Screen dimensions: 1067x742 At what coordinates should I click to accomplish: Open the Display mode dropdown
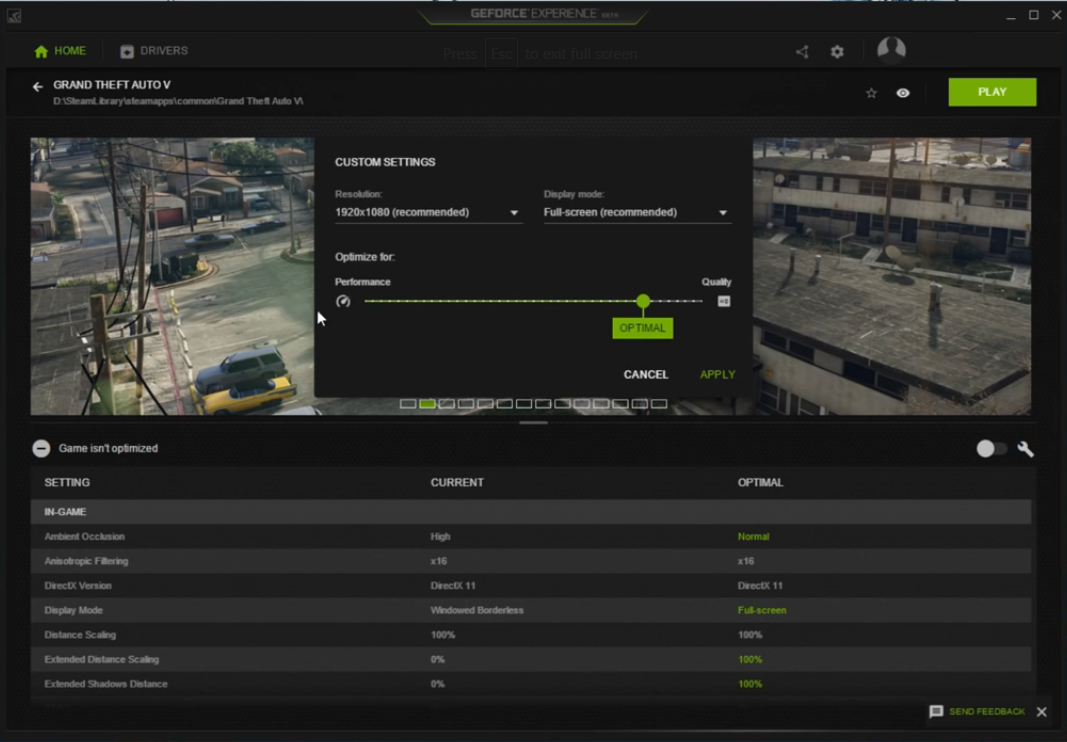637,212
